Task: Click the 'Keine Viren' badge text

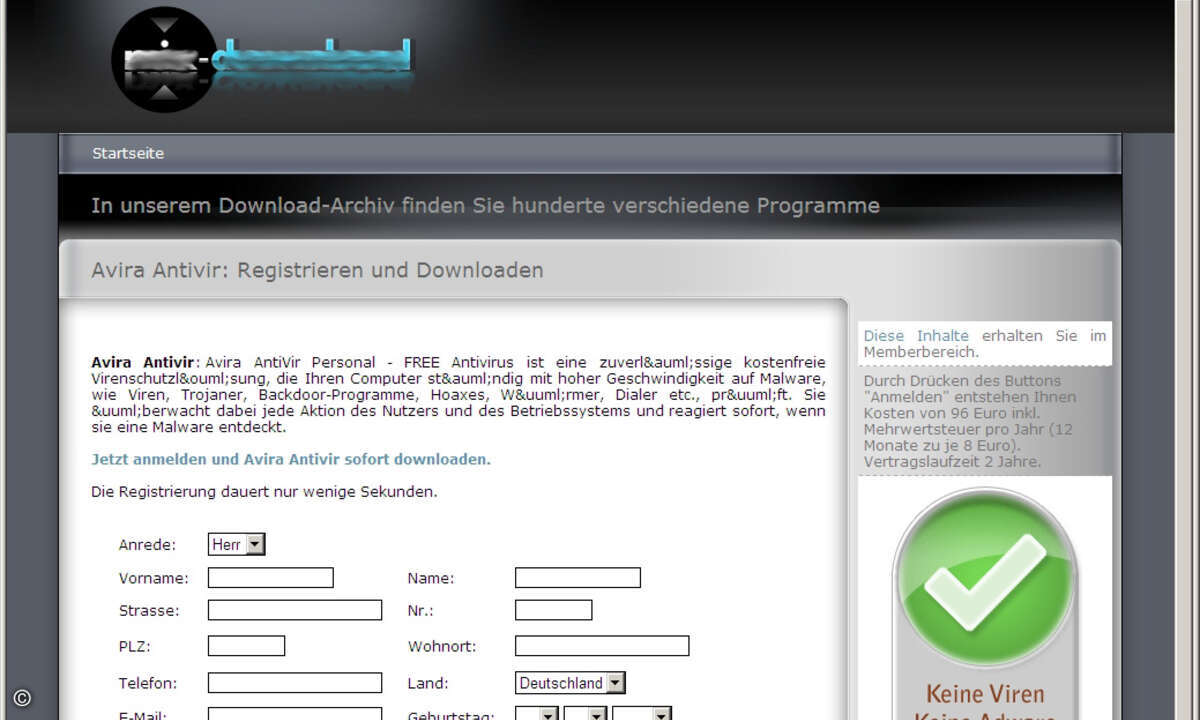Action: coord(985,694)
